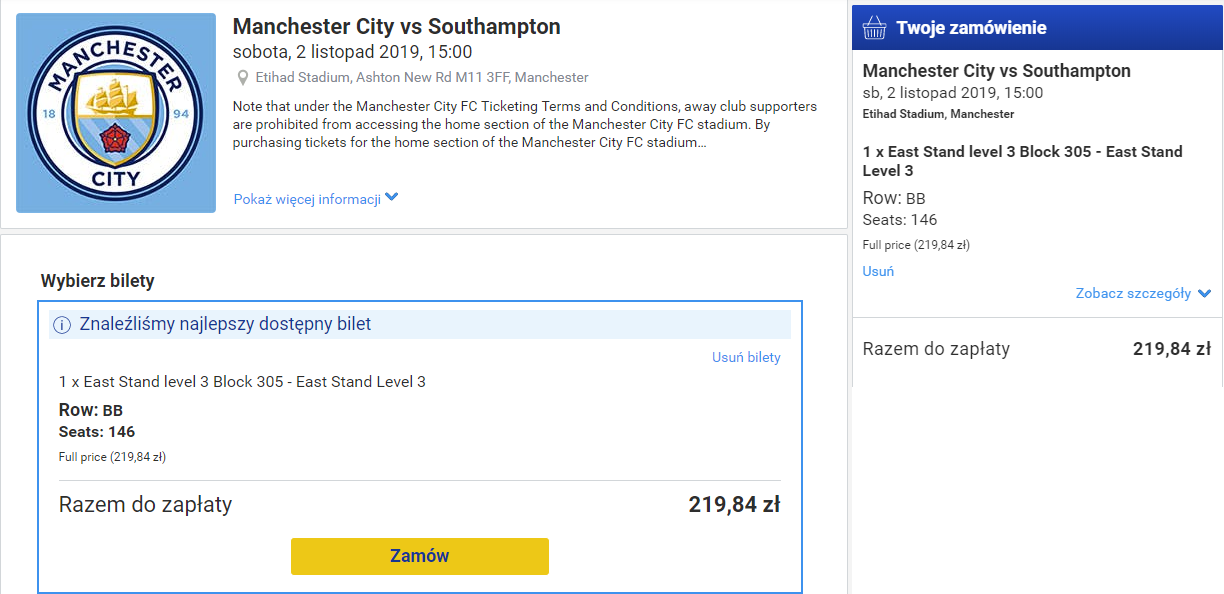The width and height of the screenshot is (1224, 594).
Task: Click the 219,84 zł total in sidebar
Action: coord(1171,349)
